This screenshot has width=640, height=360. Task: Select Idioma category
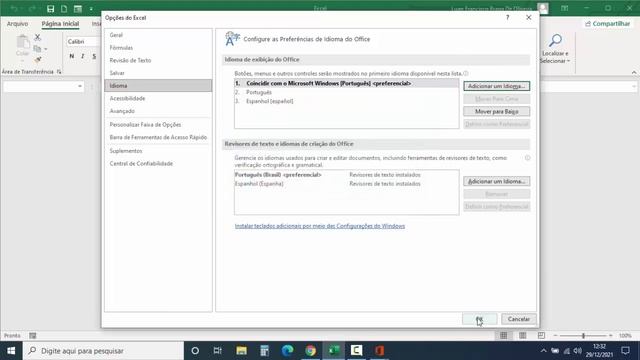click(158, 86)
